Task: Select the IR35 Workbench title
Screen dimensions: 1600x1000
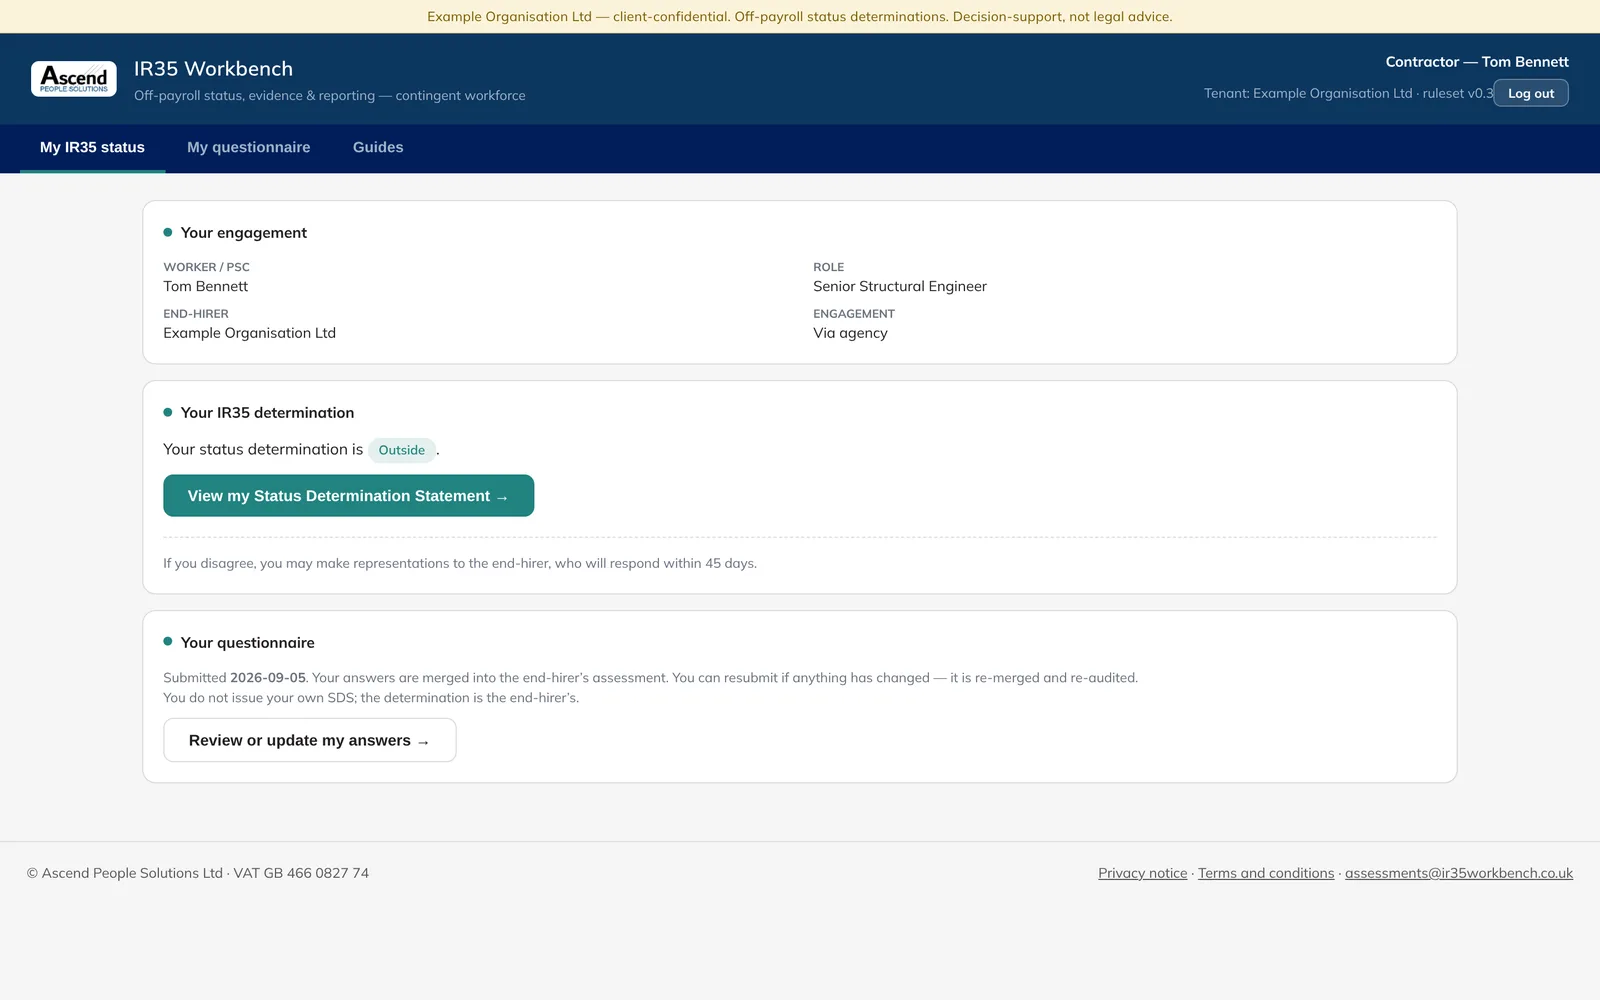Action: [x=214, y=69]
